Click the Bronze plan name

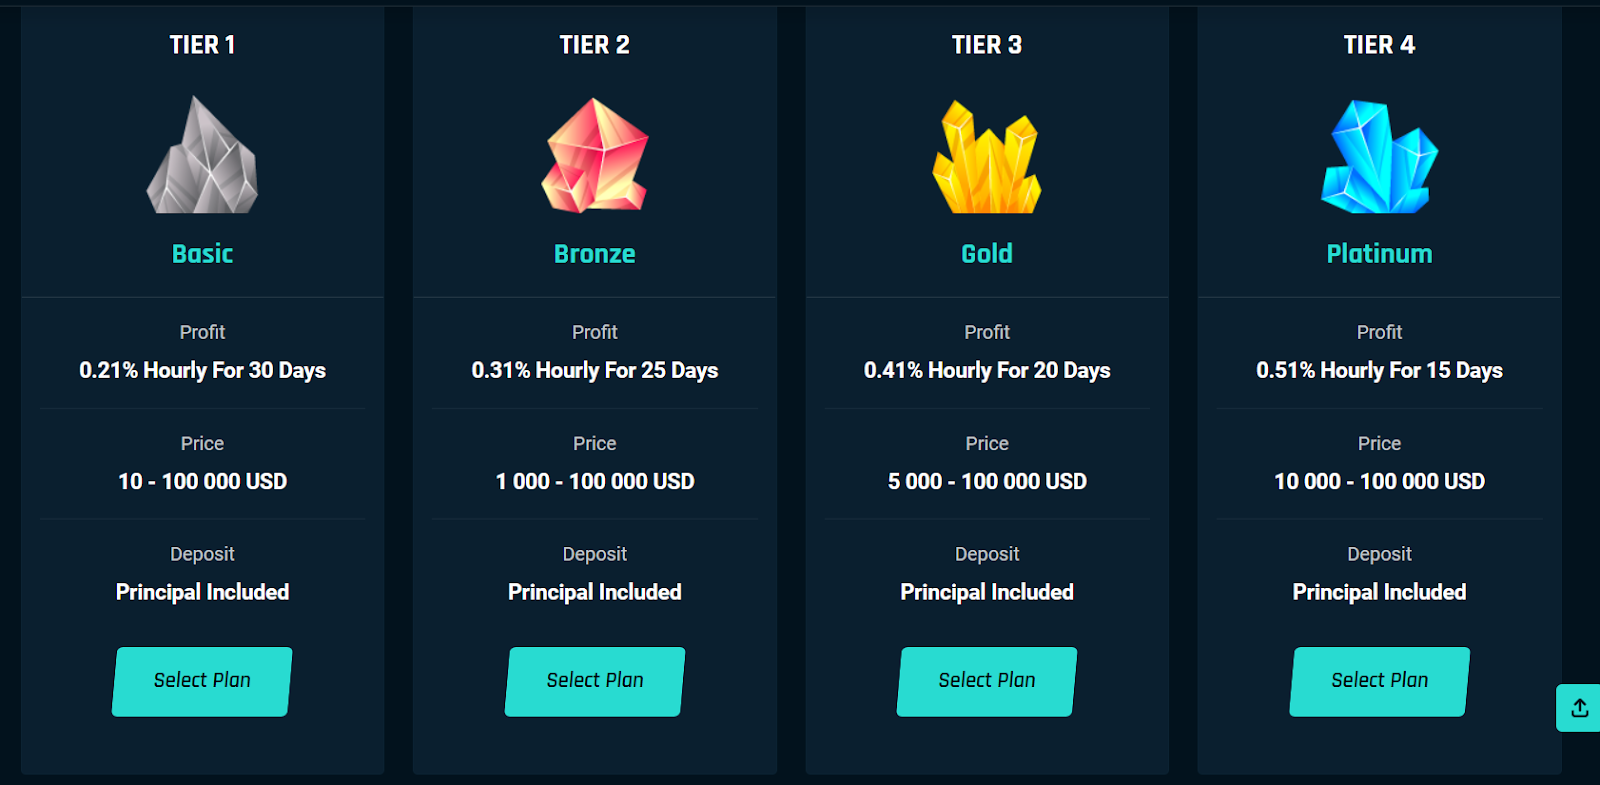tap(595, 254)
